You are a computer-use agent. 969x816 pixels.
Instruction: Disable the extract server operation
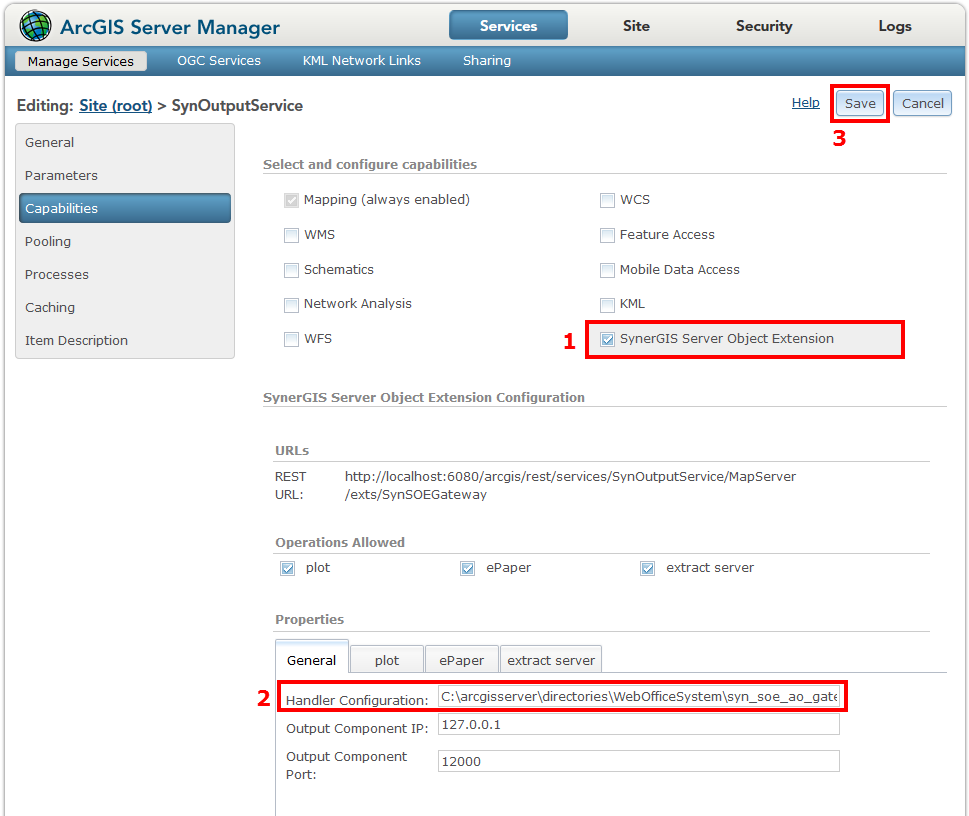point(647,567)
